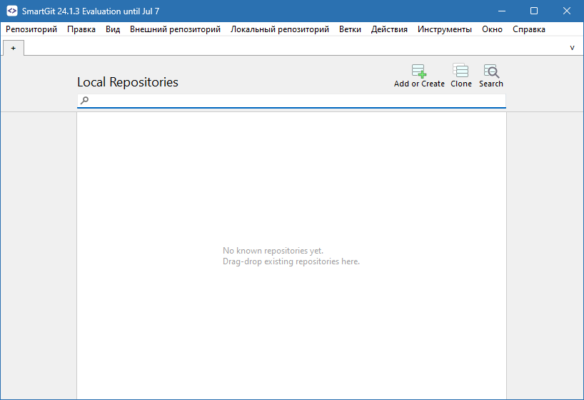Screen dimensions: 584x400
Task: Open the Действия menu
Action: click(389, 29)
